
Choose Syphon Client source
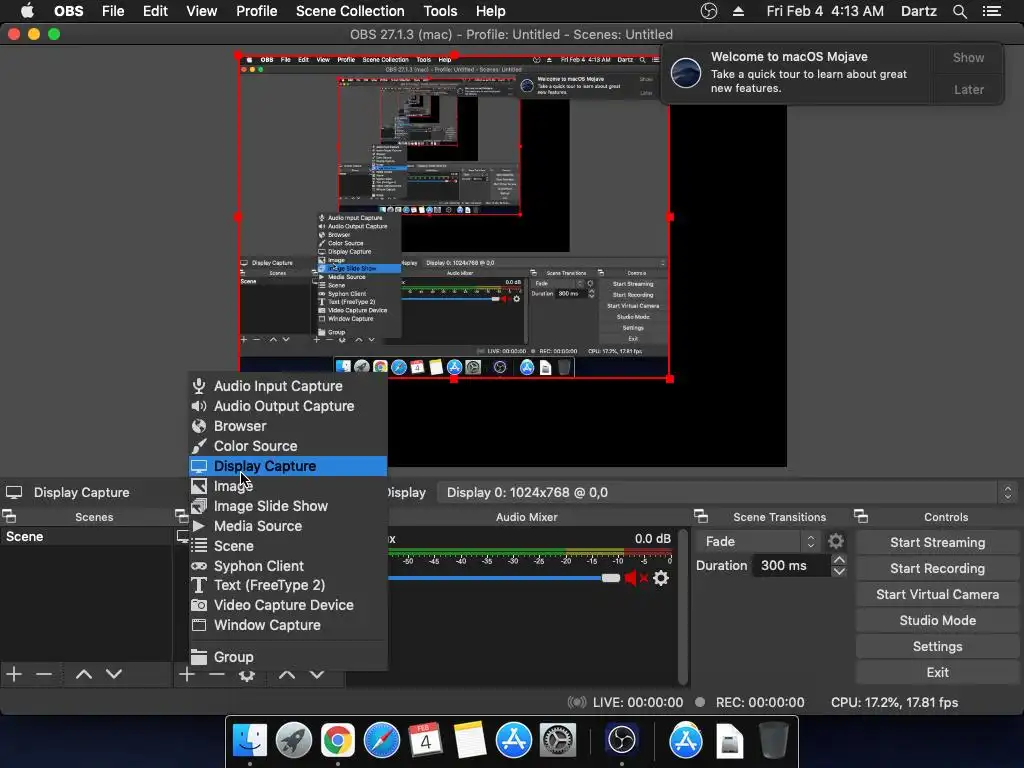click(288, 566)
